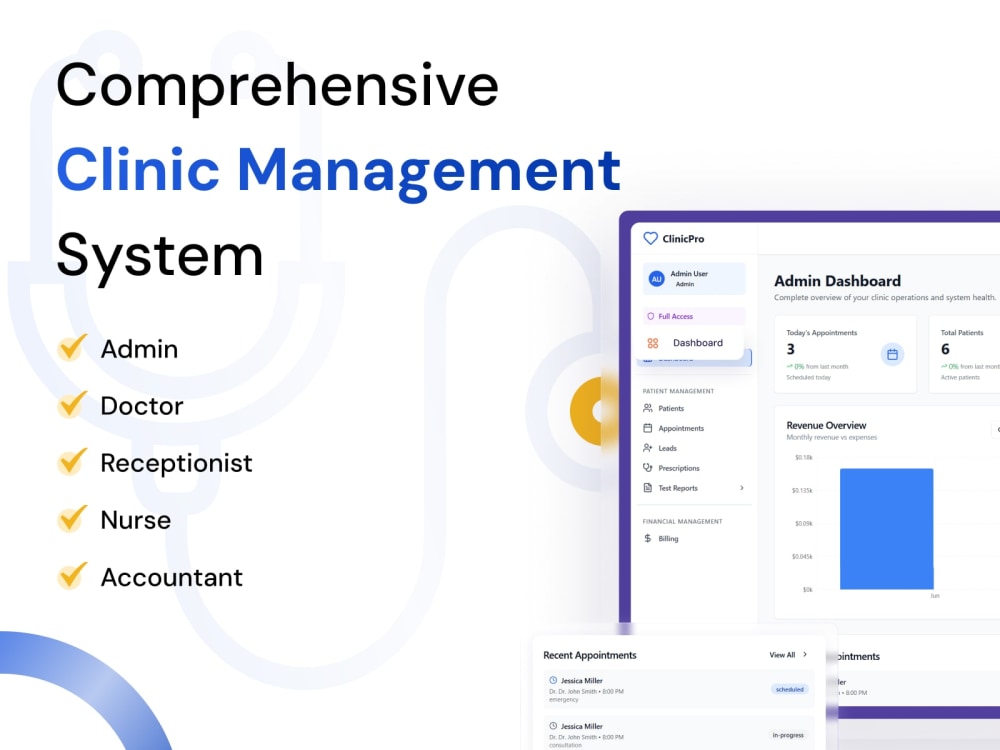Click the check mark beside Accountant
The height and width of the screenshot is (750, 1000).
[72, 576]
